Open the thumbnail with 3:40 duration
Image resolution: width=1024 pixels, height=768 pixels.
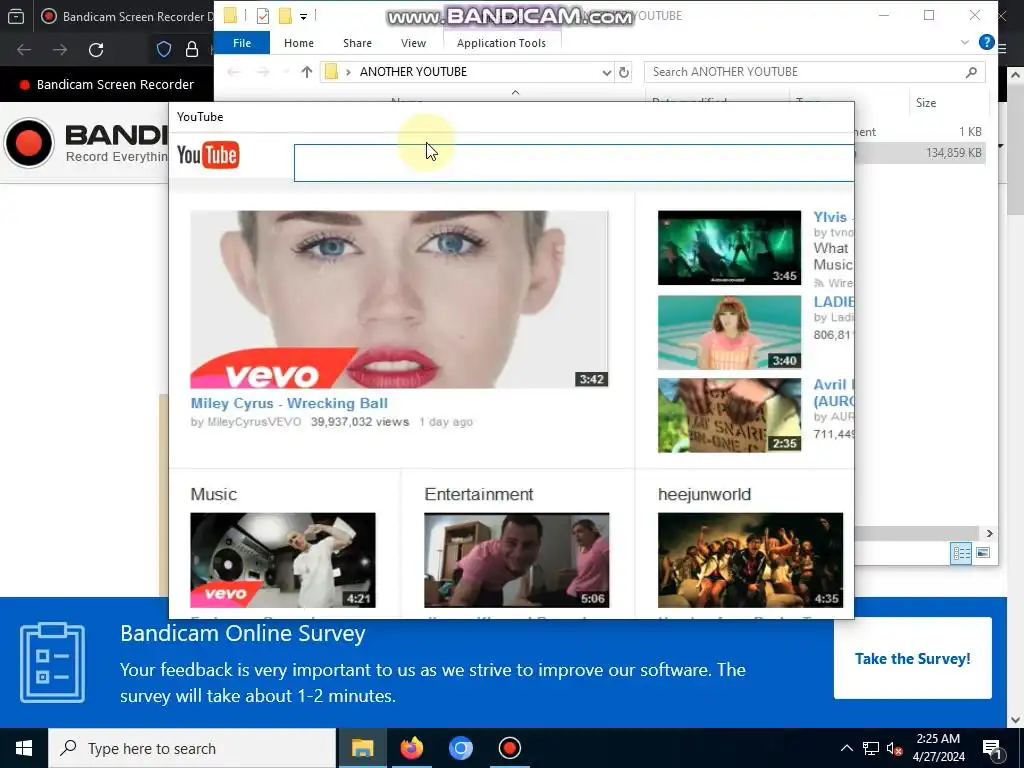[x=729, y=332]
